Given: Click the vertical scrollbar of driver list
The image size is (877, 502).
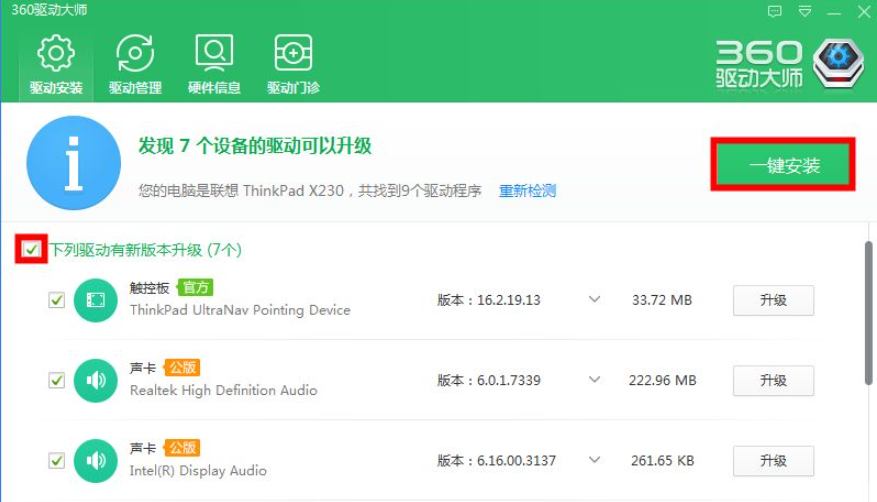Looking at the screenshot, I should 866,312.
